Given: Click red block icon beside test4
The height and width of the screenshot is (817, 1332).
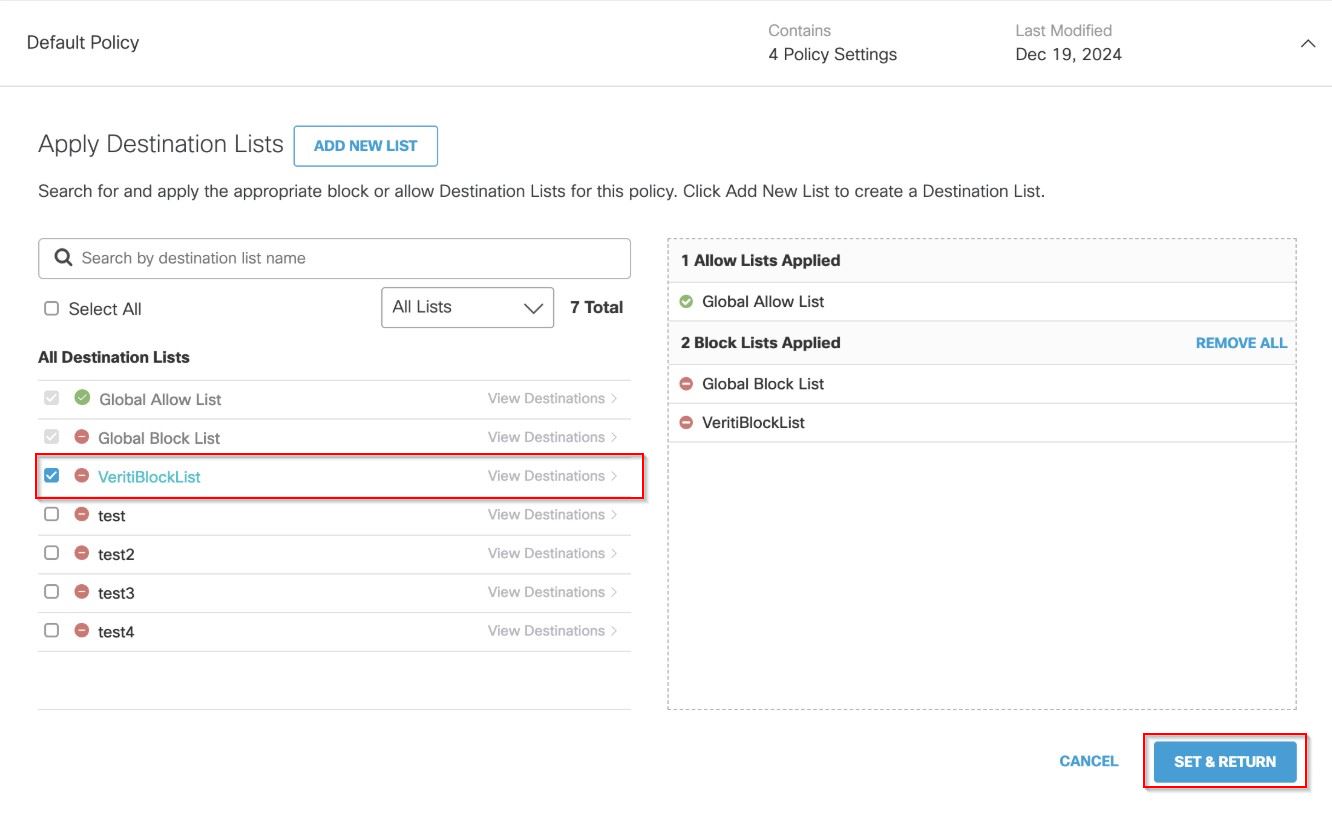Looking at the screenshot, I should 82,631.
